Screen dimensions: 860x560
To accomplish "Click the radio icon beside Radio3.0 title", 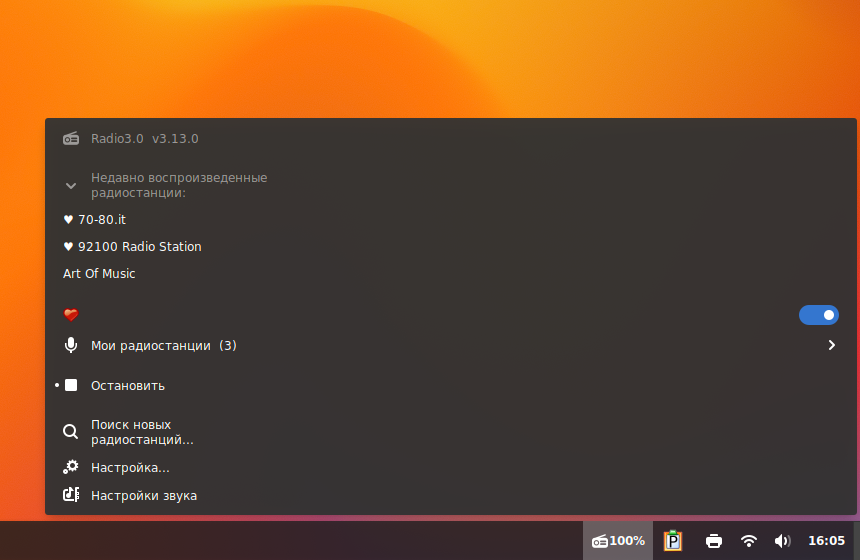I will [x=71, y=138].
